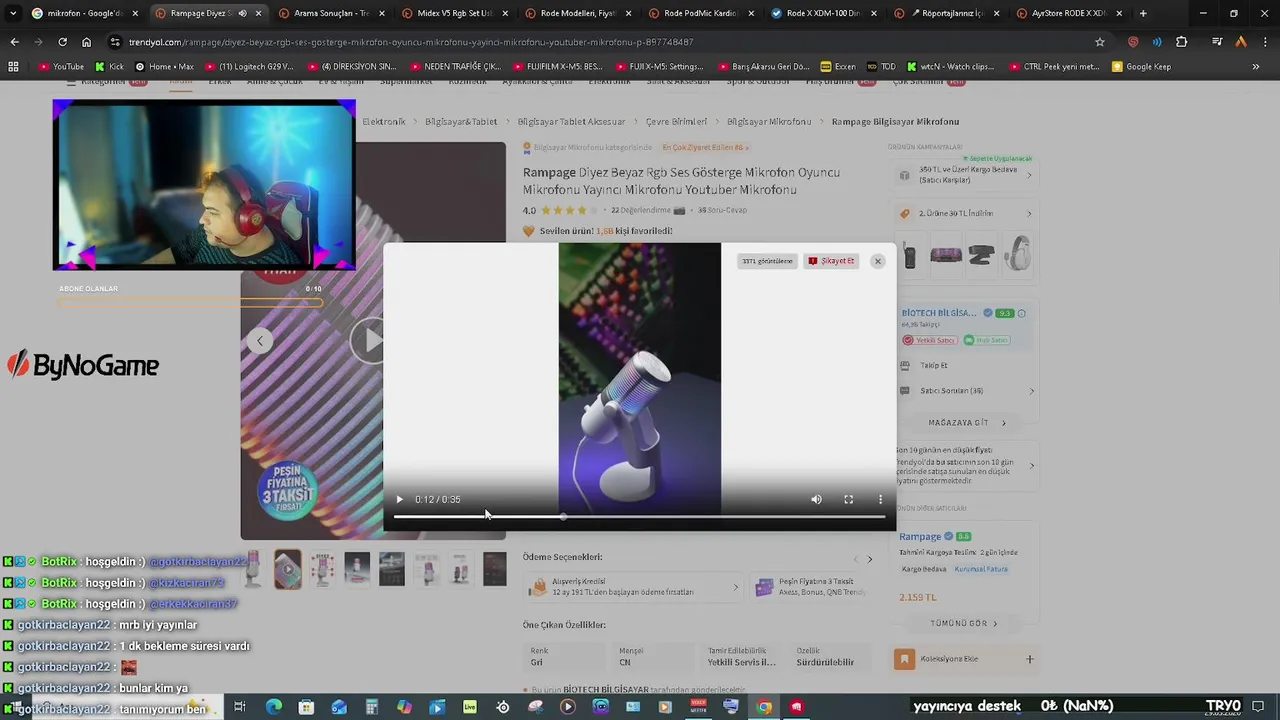Show hidden bookmarks with the double chevron
Viewport: 1280px width, 720px height.
point(1256,67)
